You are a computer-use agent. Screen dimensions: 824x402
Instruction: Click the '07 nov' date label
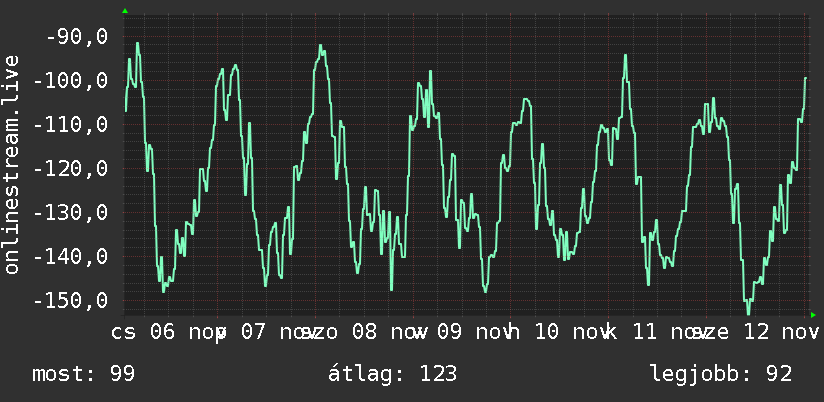(280, 333)
